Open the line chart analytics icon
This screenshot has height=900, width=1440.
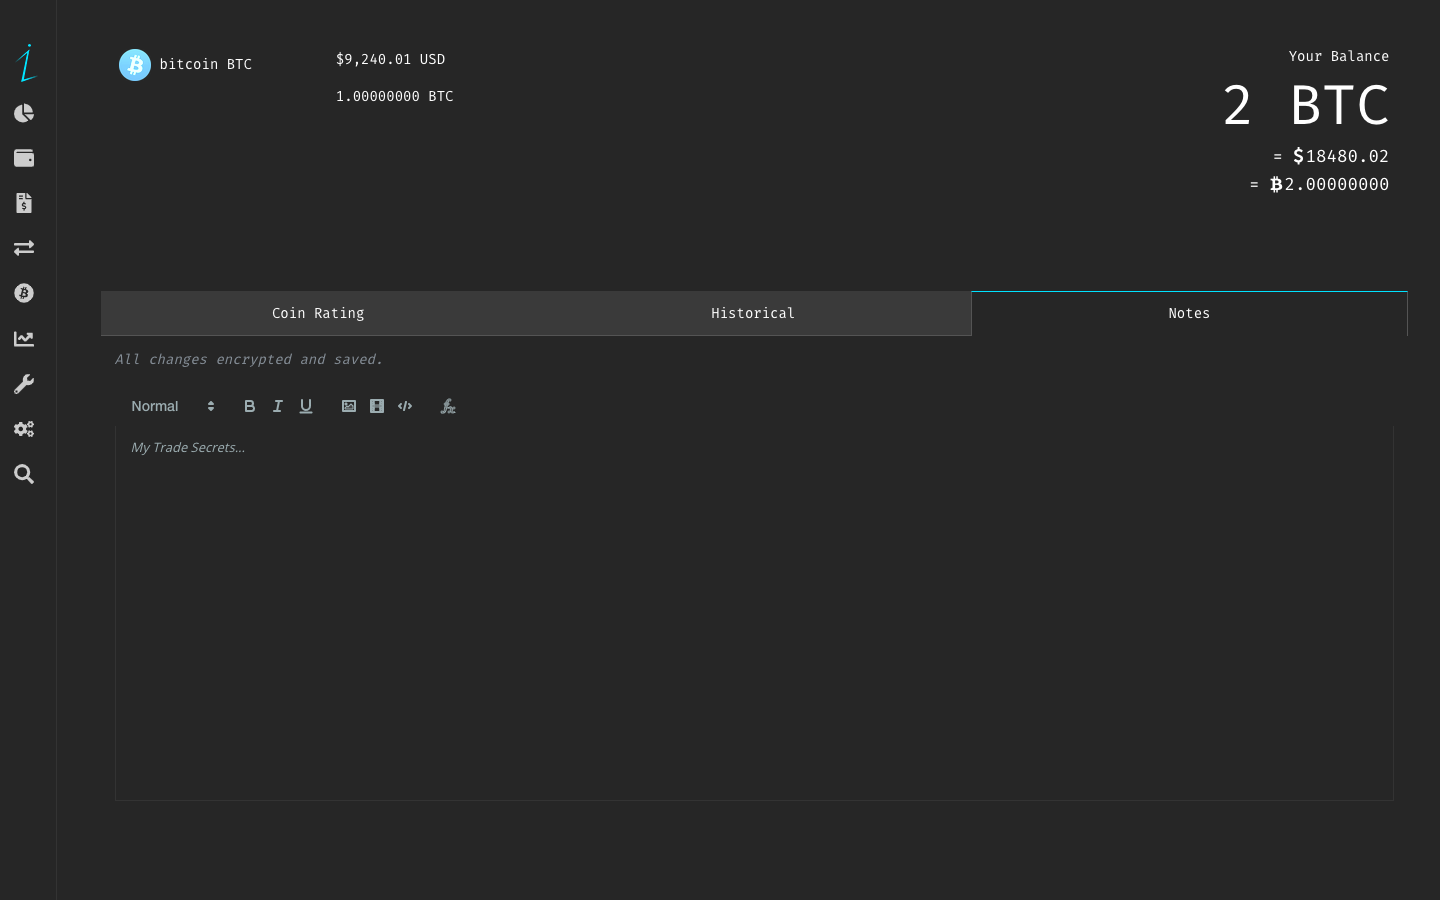pos(24,339)
